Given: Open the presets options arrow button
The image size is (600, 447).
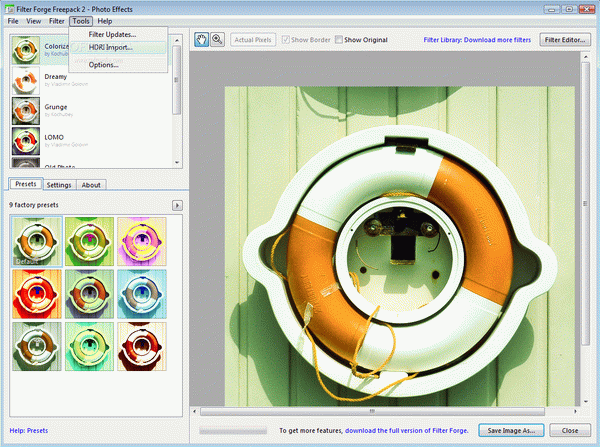Looking at the screenshot, I should (177, 205).
